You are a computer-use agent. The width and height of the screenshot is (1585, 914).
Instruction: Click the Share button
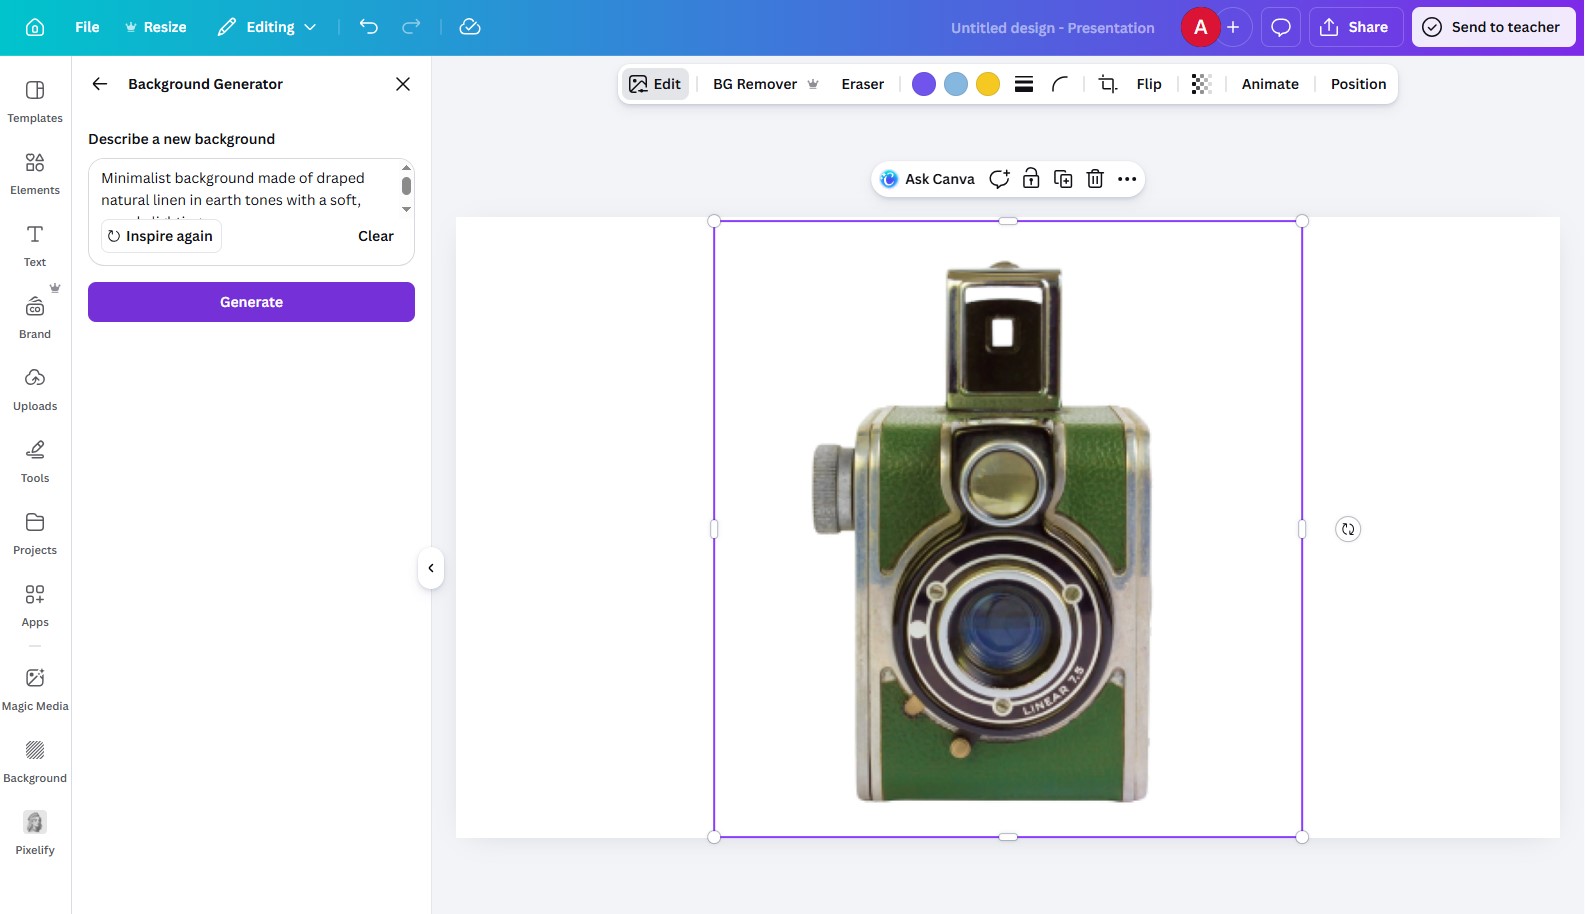1355,27
